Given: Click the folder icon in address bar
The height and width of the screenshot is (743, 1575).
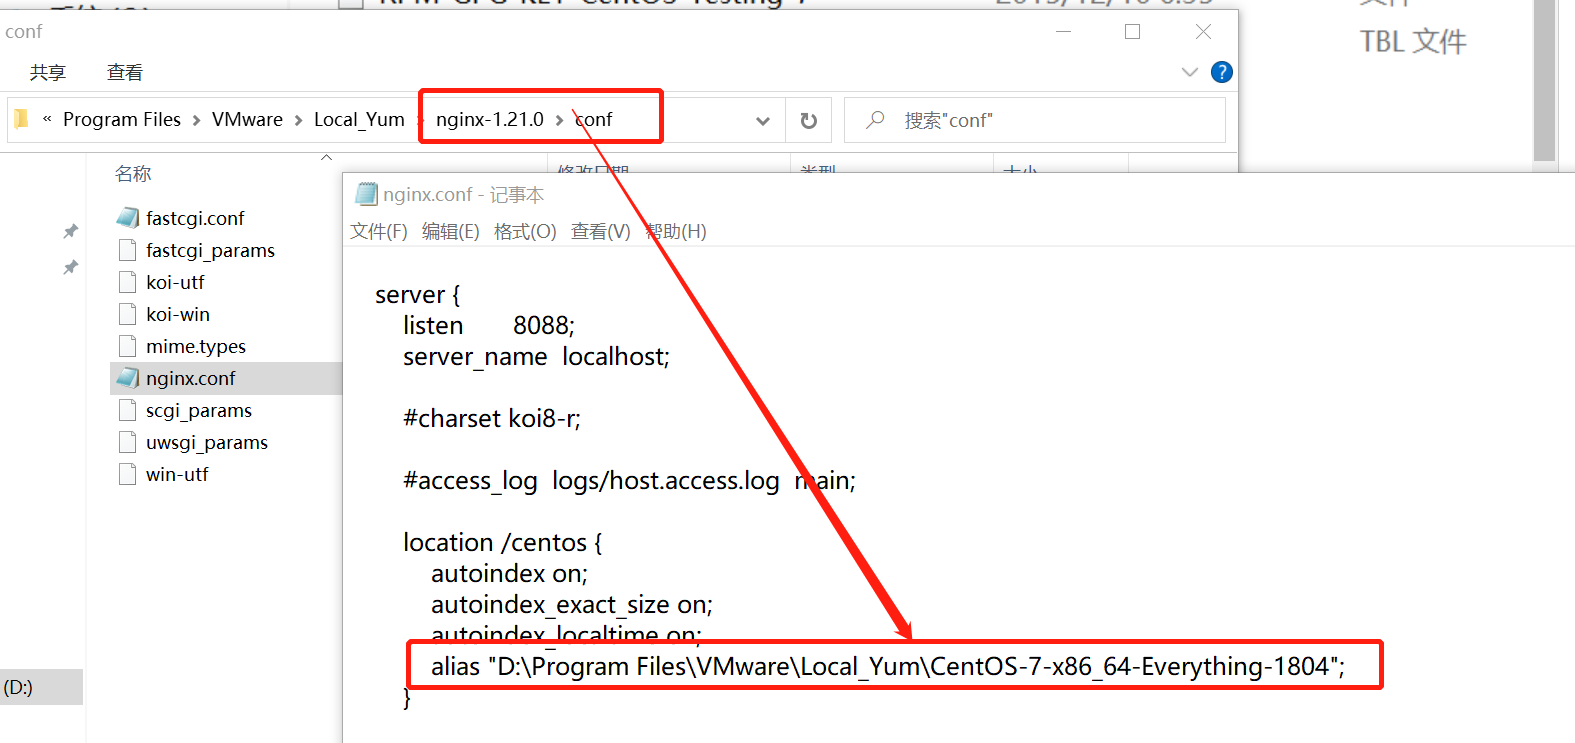Looking at the screenshot, I should pyautogui.click(x=21, y=119).
